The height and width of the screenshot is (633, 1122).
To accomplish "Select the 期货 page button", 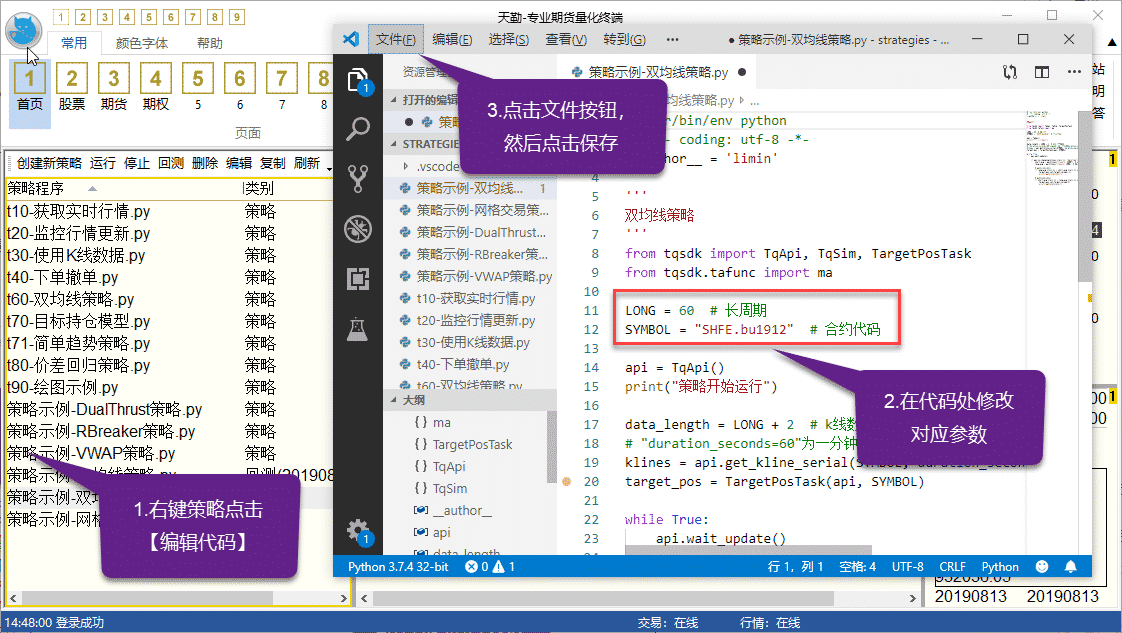I will coord(114,87).
